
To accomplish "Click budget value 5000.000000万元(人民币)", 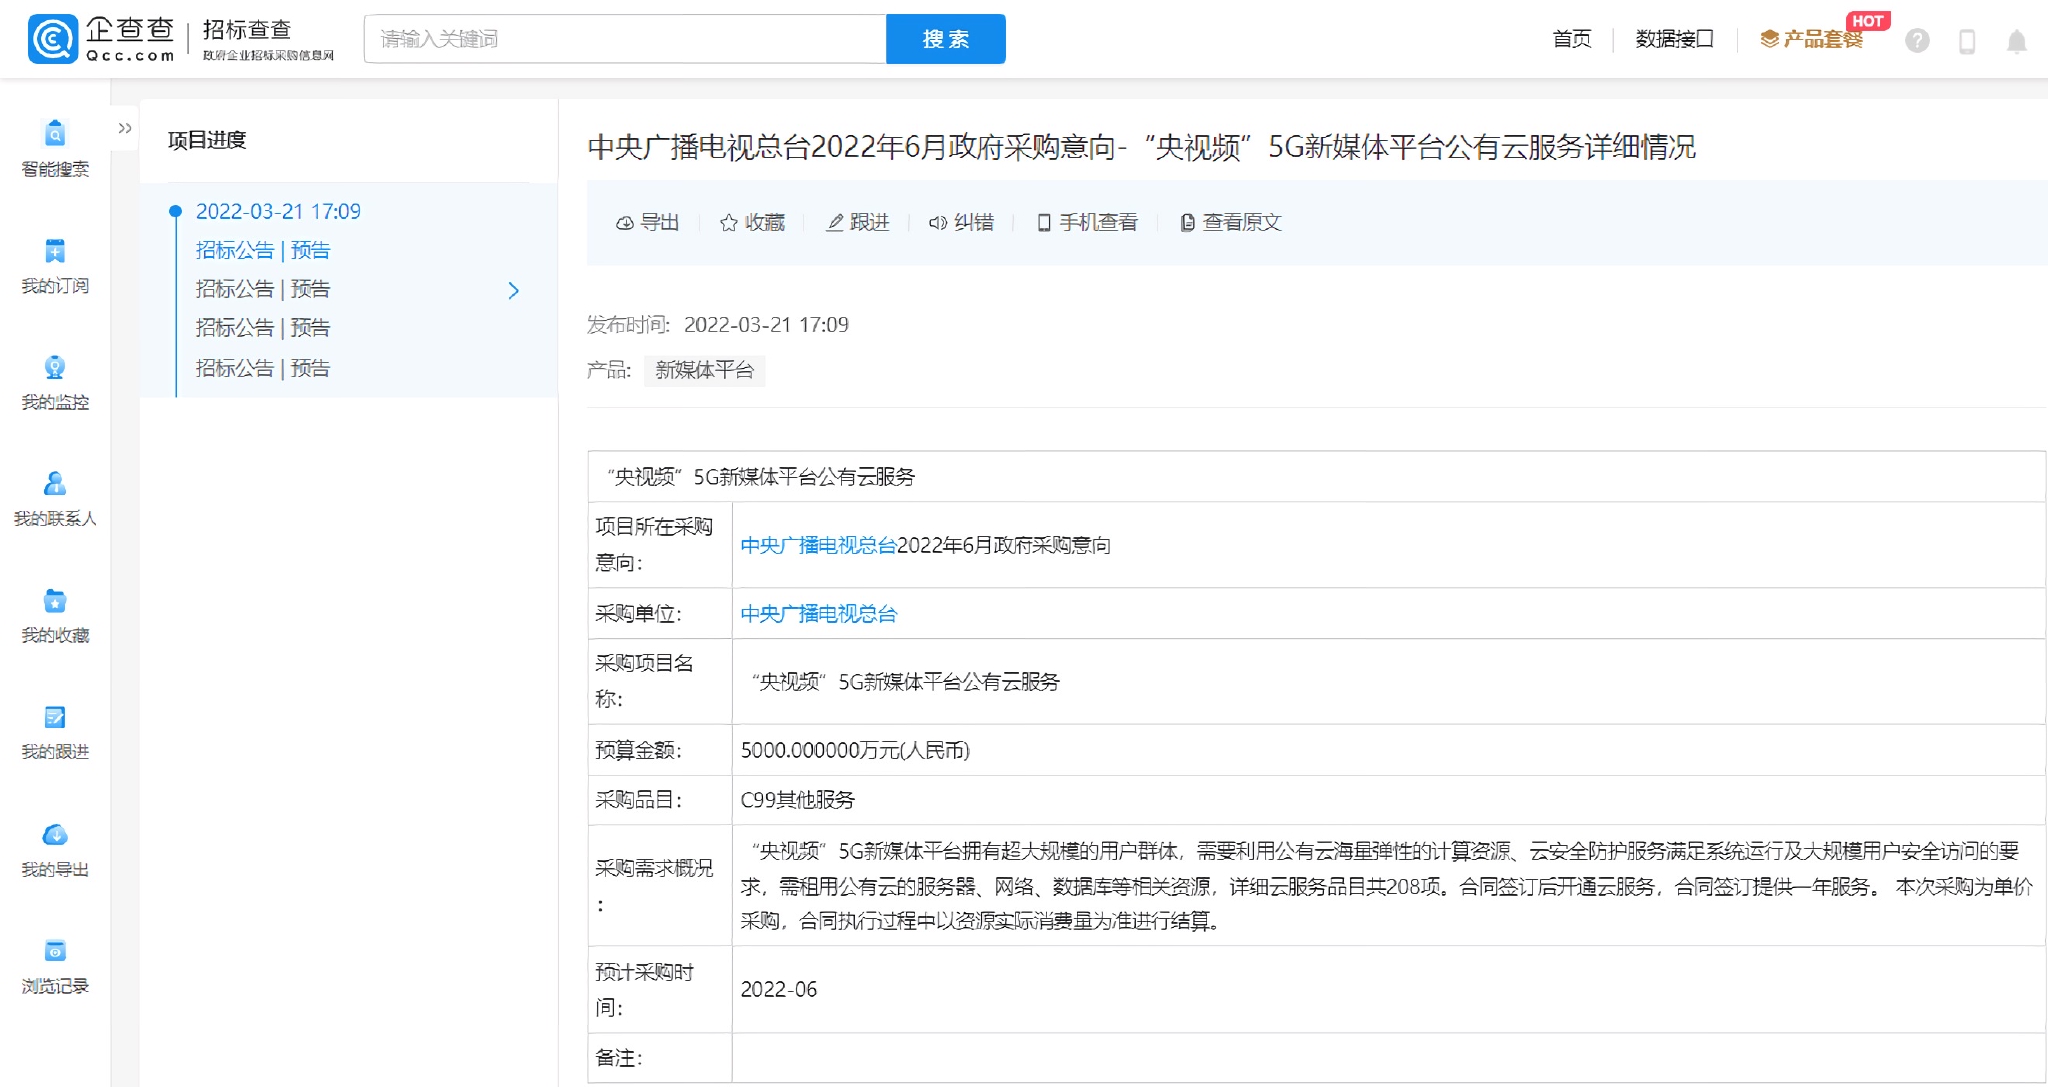I will [855, 750].
